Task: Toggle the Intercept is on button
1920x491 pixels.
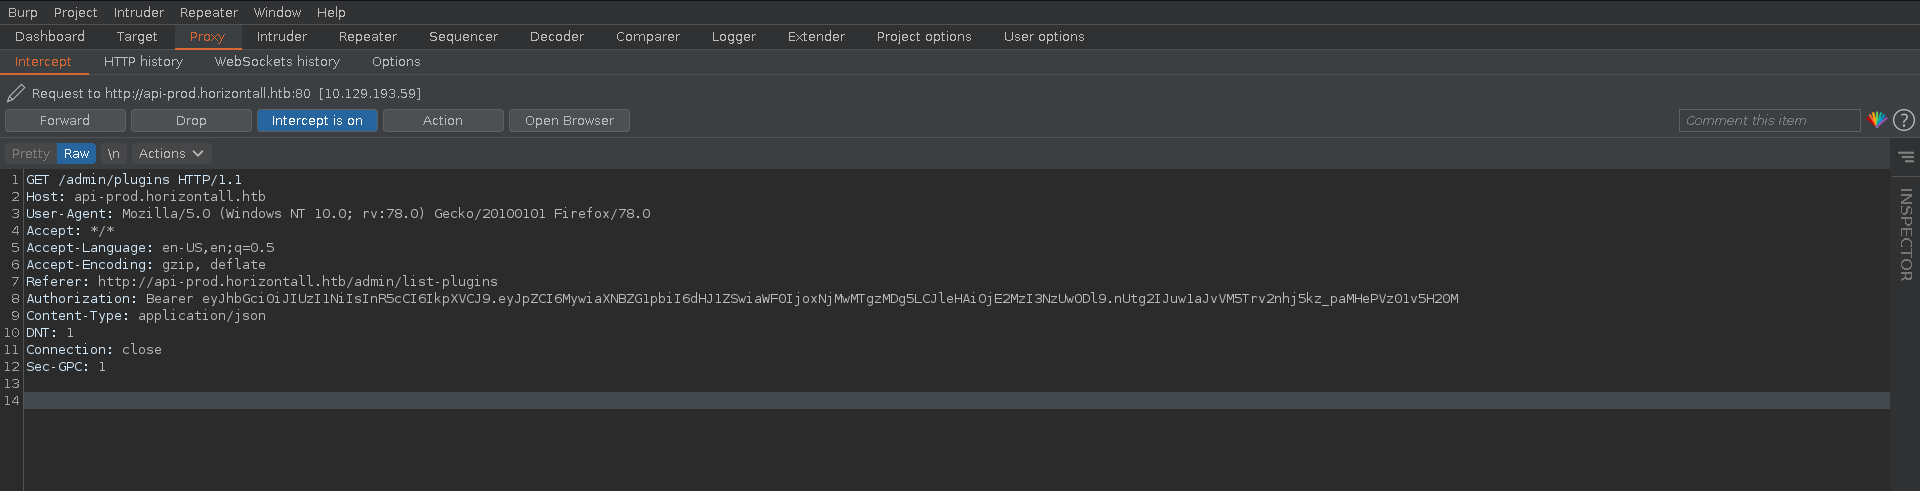Action: tap(317, 120)
